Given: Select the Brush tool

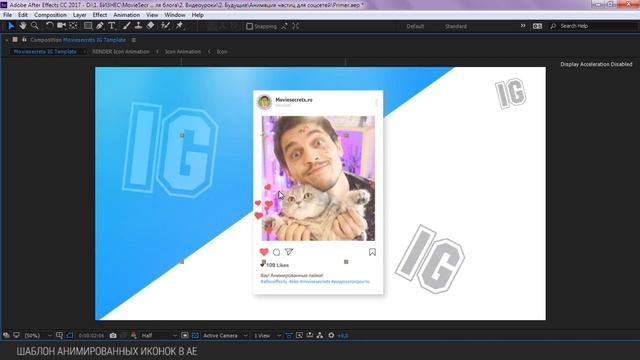Looking at the screenshot, I should 127,26.
